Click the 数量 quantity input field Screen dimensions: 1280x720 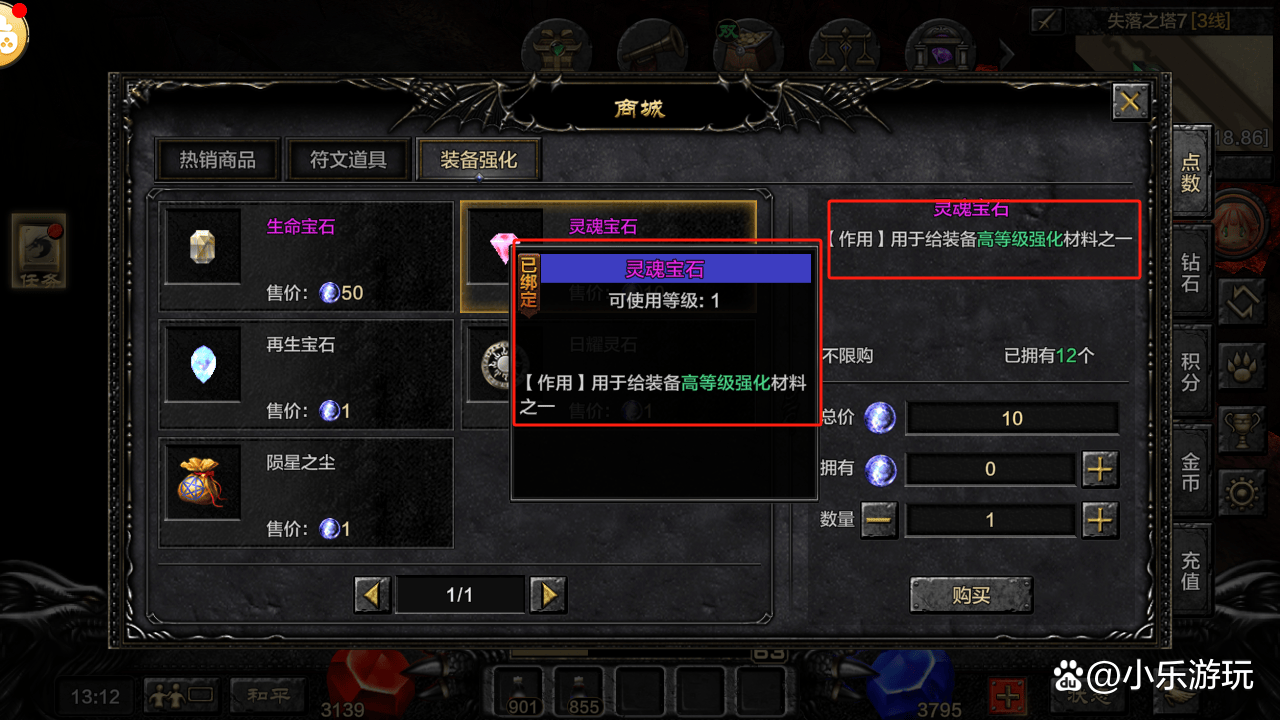pos(990,520)
